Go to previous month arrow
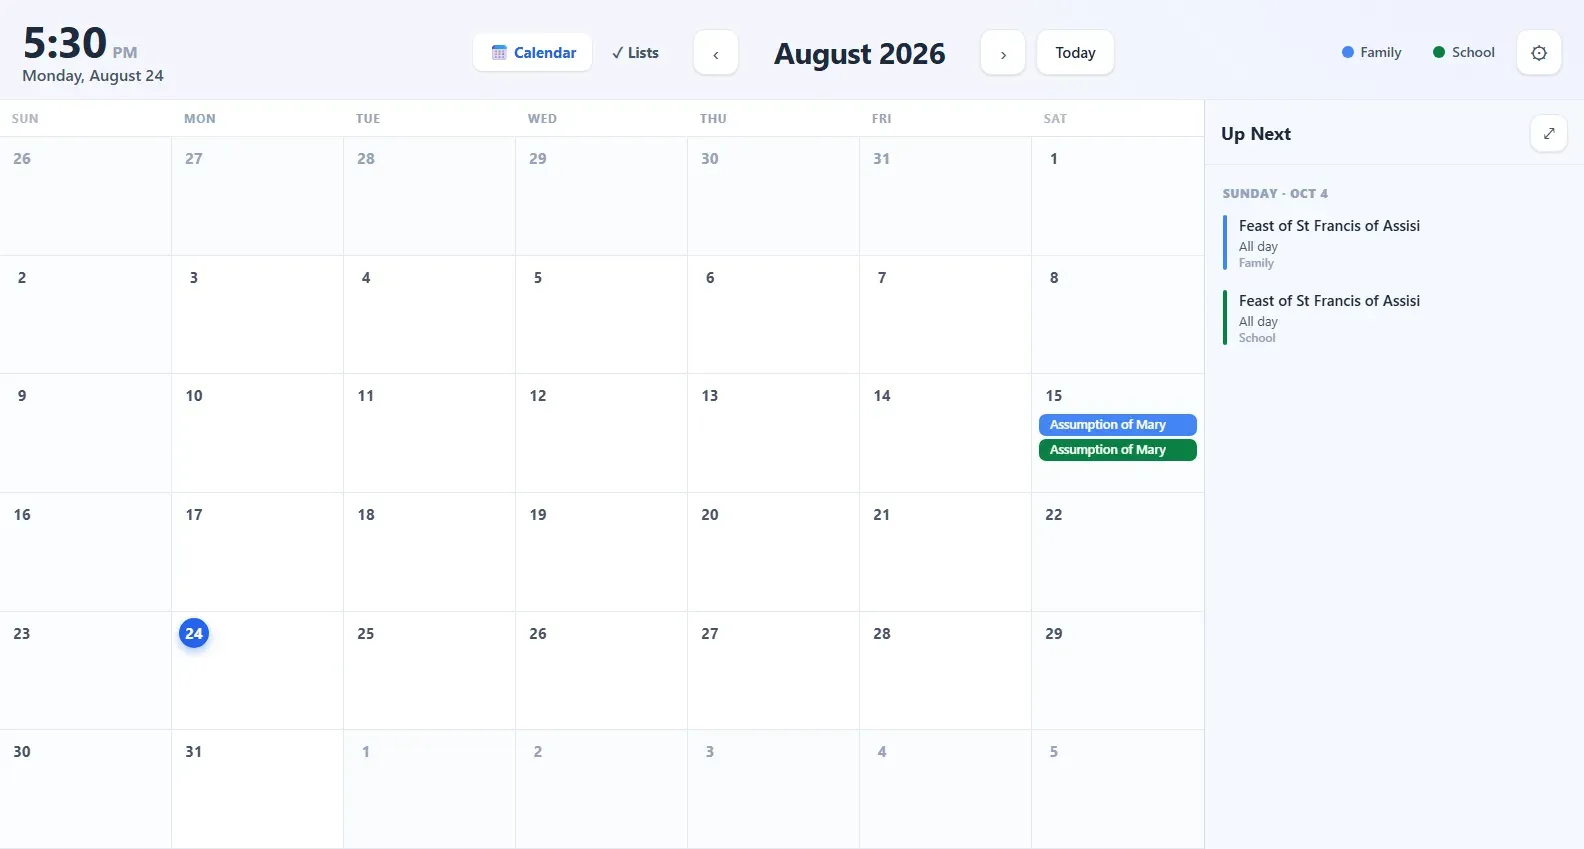Viewport: 1584px width, 849px height. (716, 53)
